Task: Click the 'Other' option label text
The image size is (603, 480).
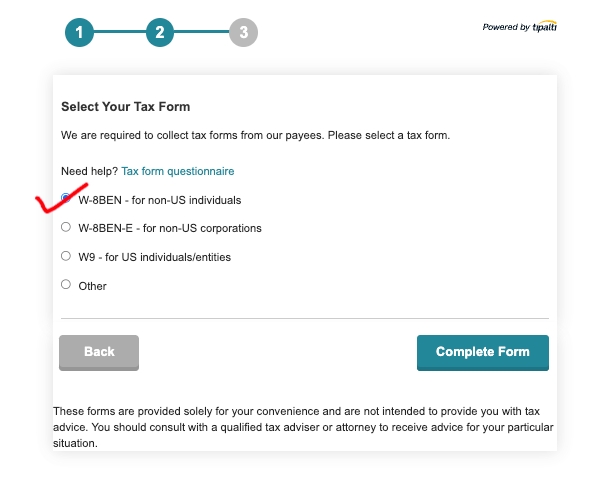Action: (x=92, y=286)
